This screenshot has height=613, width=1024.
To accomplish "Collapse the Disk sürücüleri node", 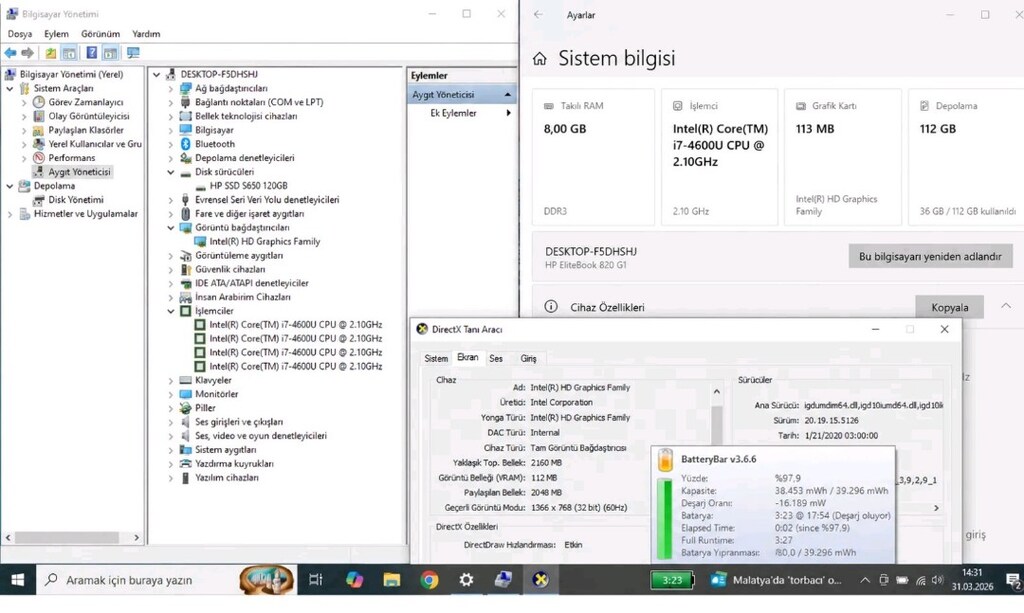I will (x=170, y=172).
